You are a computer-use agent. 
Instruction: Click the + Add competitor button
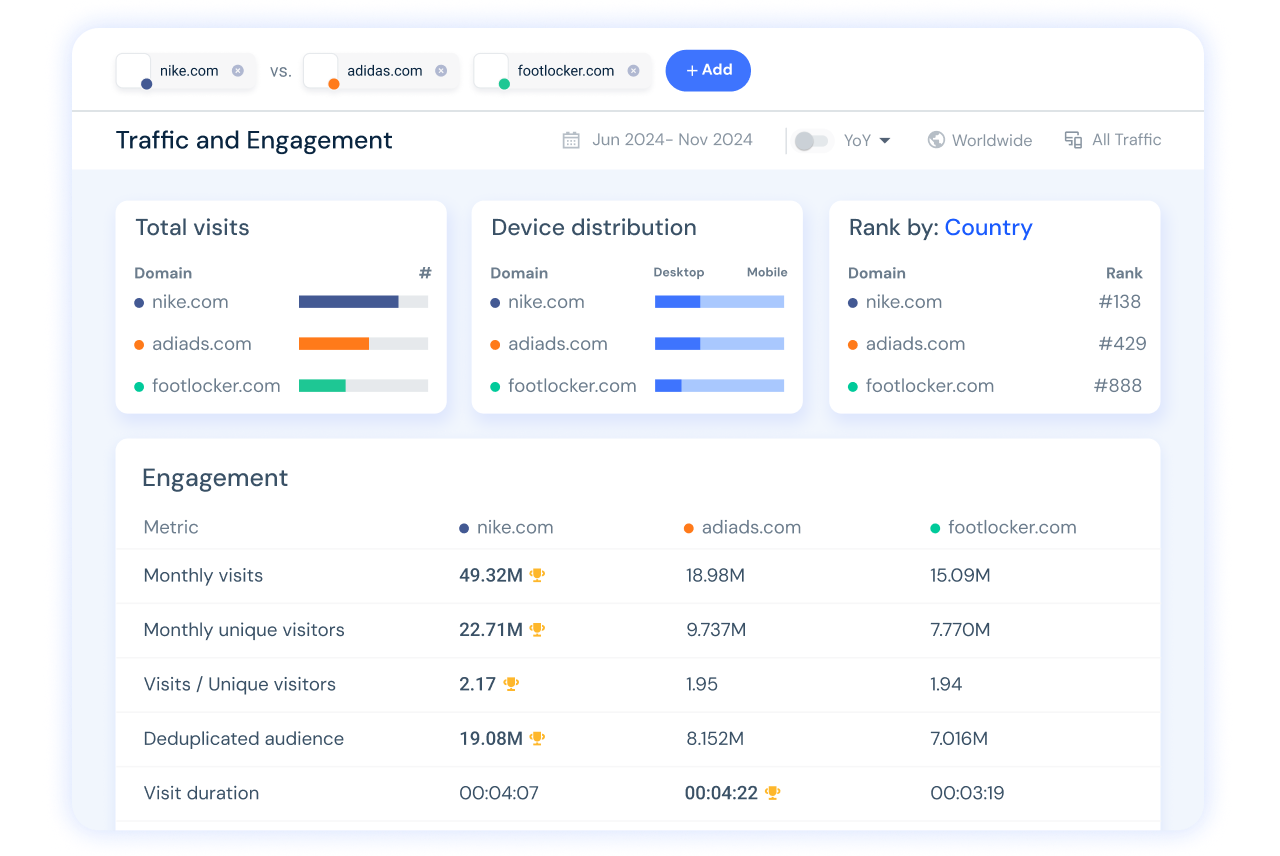708,70
